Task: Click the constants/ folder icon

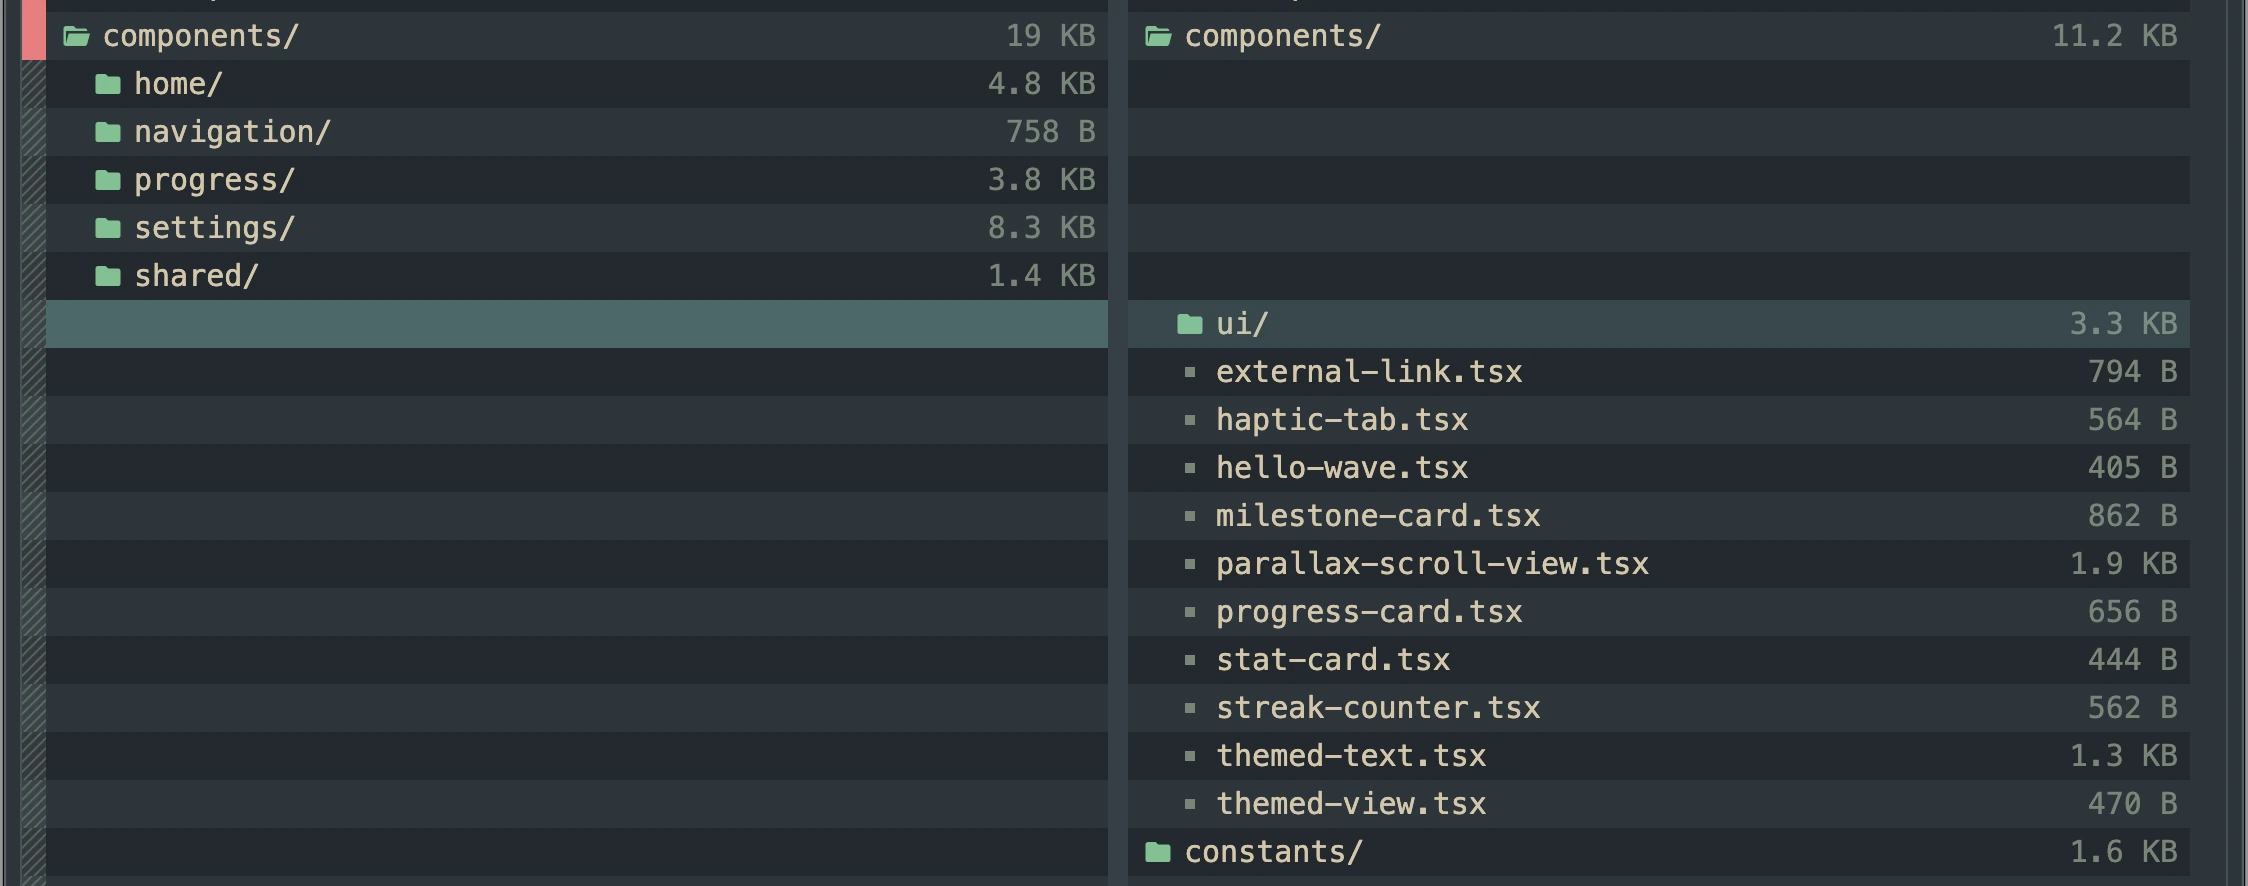Action: 1158,852
